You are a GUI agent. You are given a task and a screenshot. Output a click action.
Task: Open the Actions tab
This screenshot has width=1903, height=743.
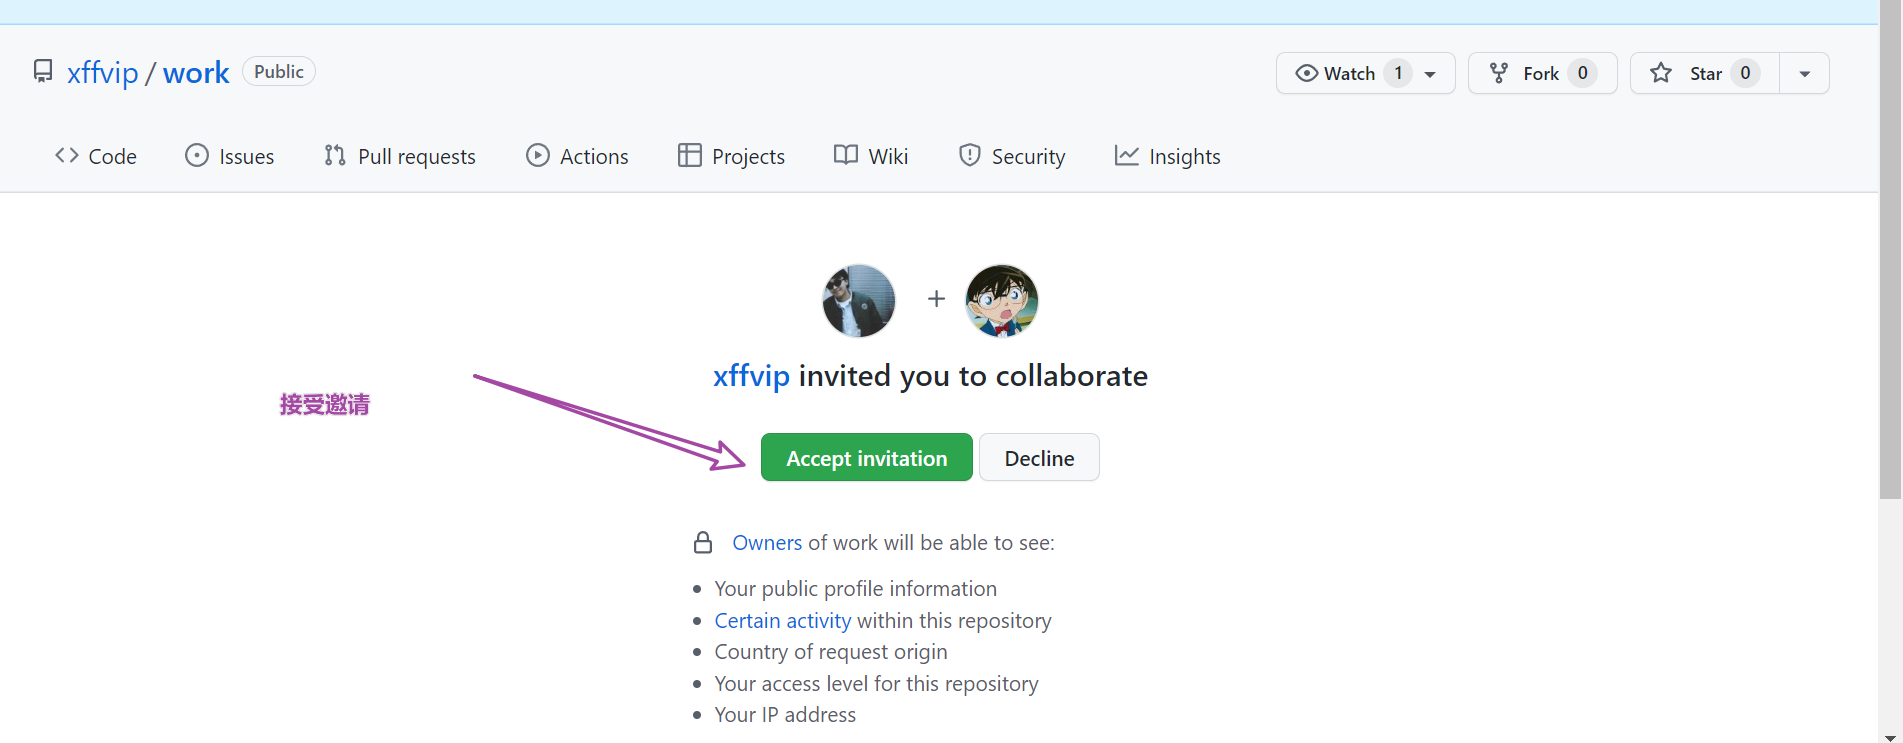click(577, 156)
